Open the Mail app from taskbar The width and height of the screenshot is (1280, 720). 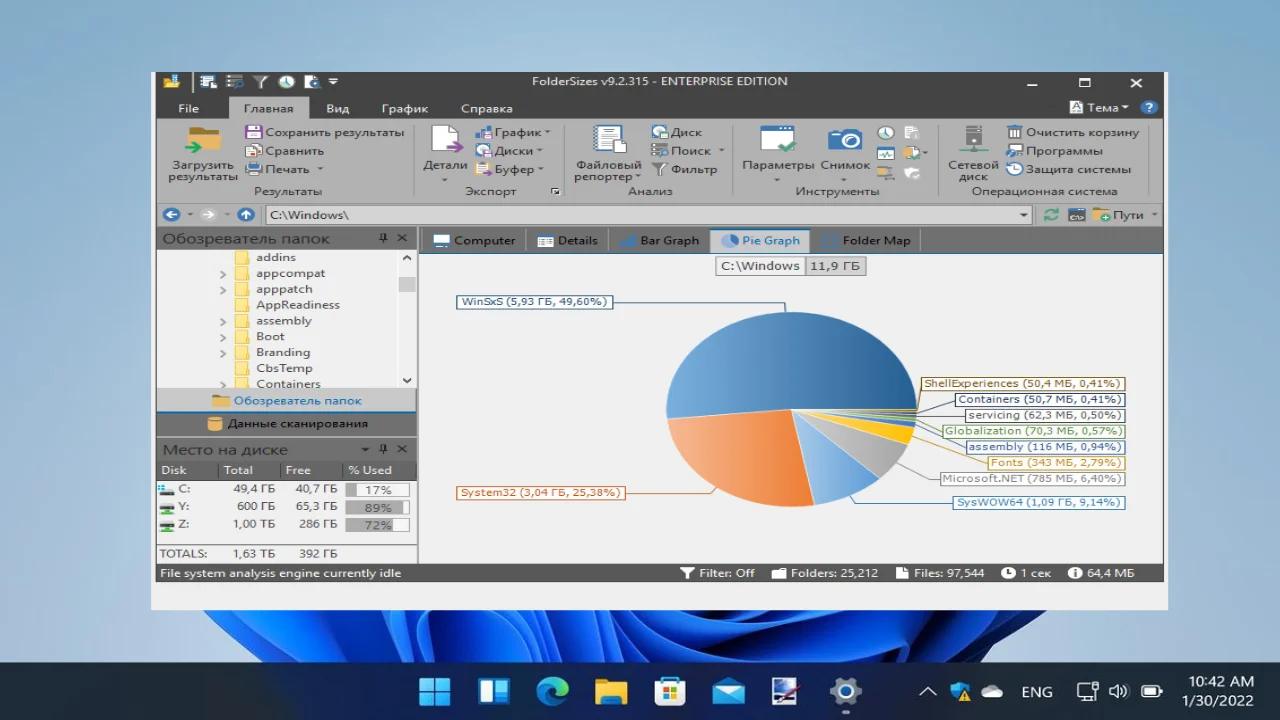(728, 691)
